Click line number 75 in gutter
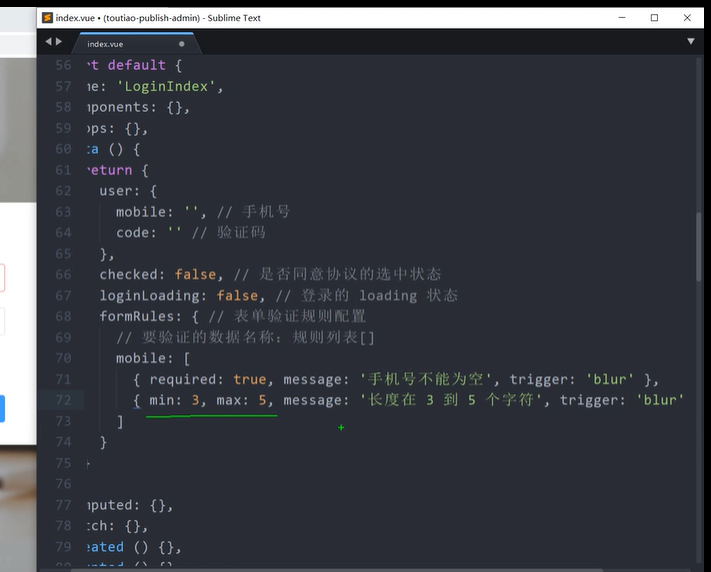 click(x=63, y=463)
